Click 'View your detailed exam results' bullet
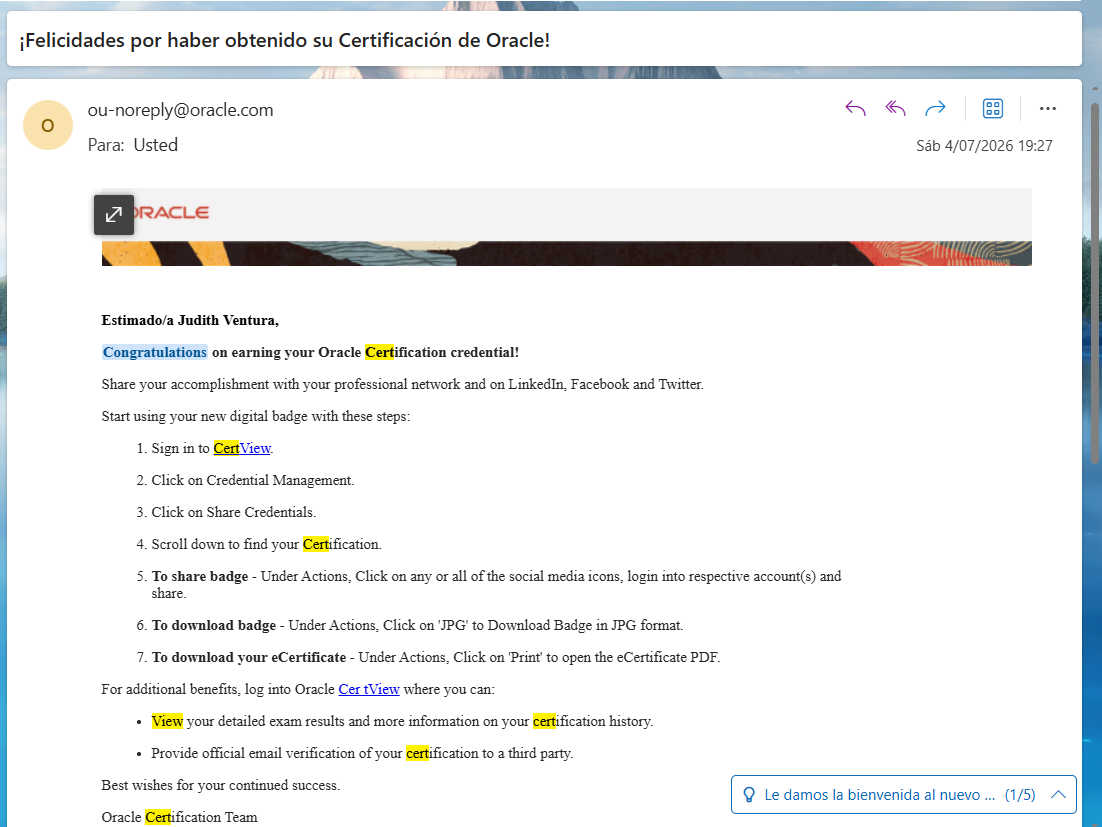1102x827 pixels. click(402, 722)
